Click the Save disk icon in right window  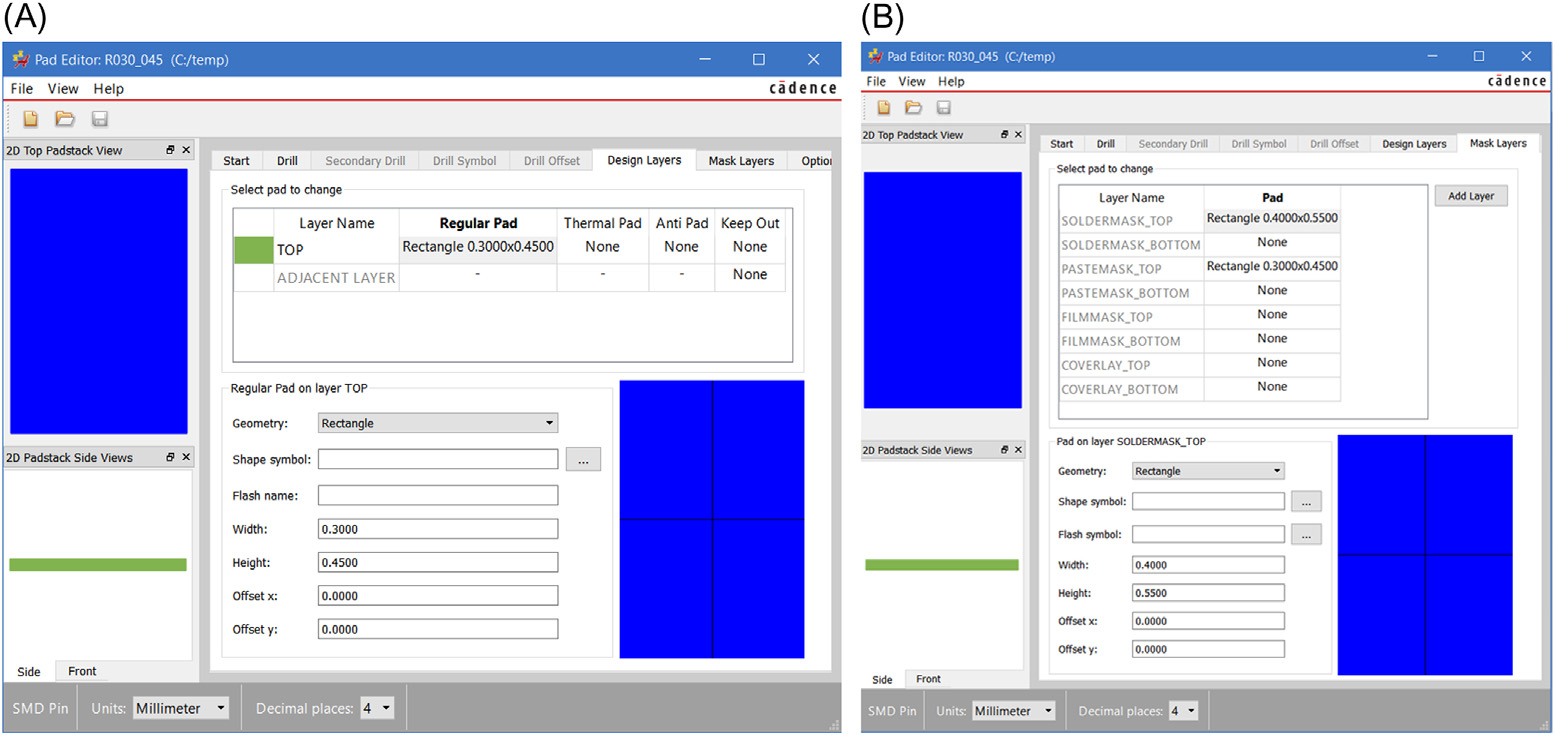944,108
